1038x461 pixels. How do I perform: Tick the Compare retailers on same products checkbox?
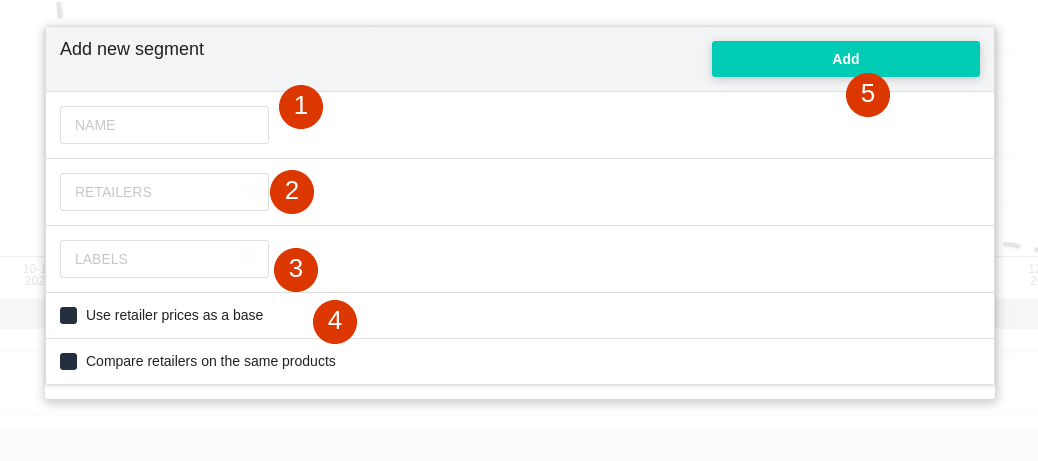coord(68,362)
